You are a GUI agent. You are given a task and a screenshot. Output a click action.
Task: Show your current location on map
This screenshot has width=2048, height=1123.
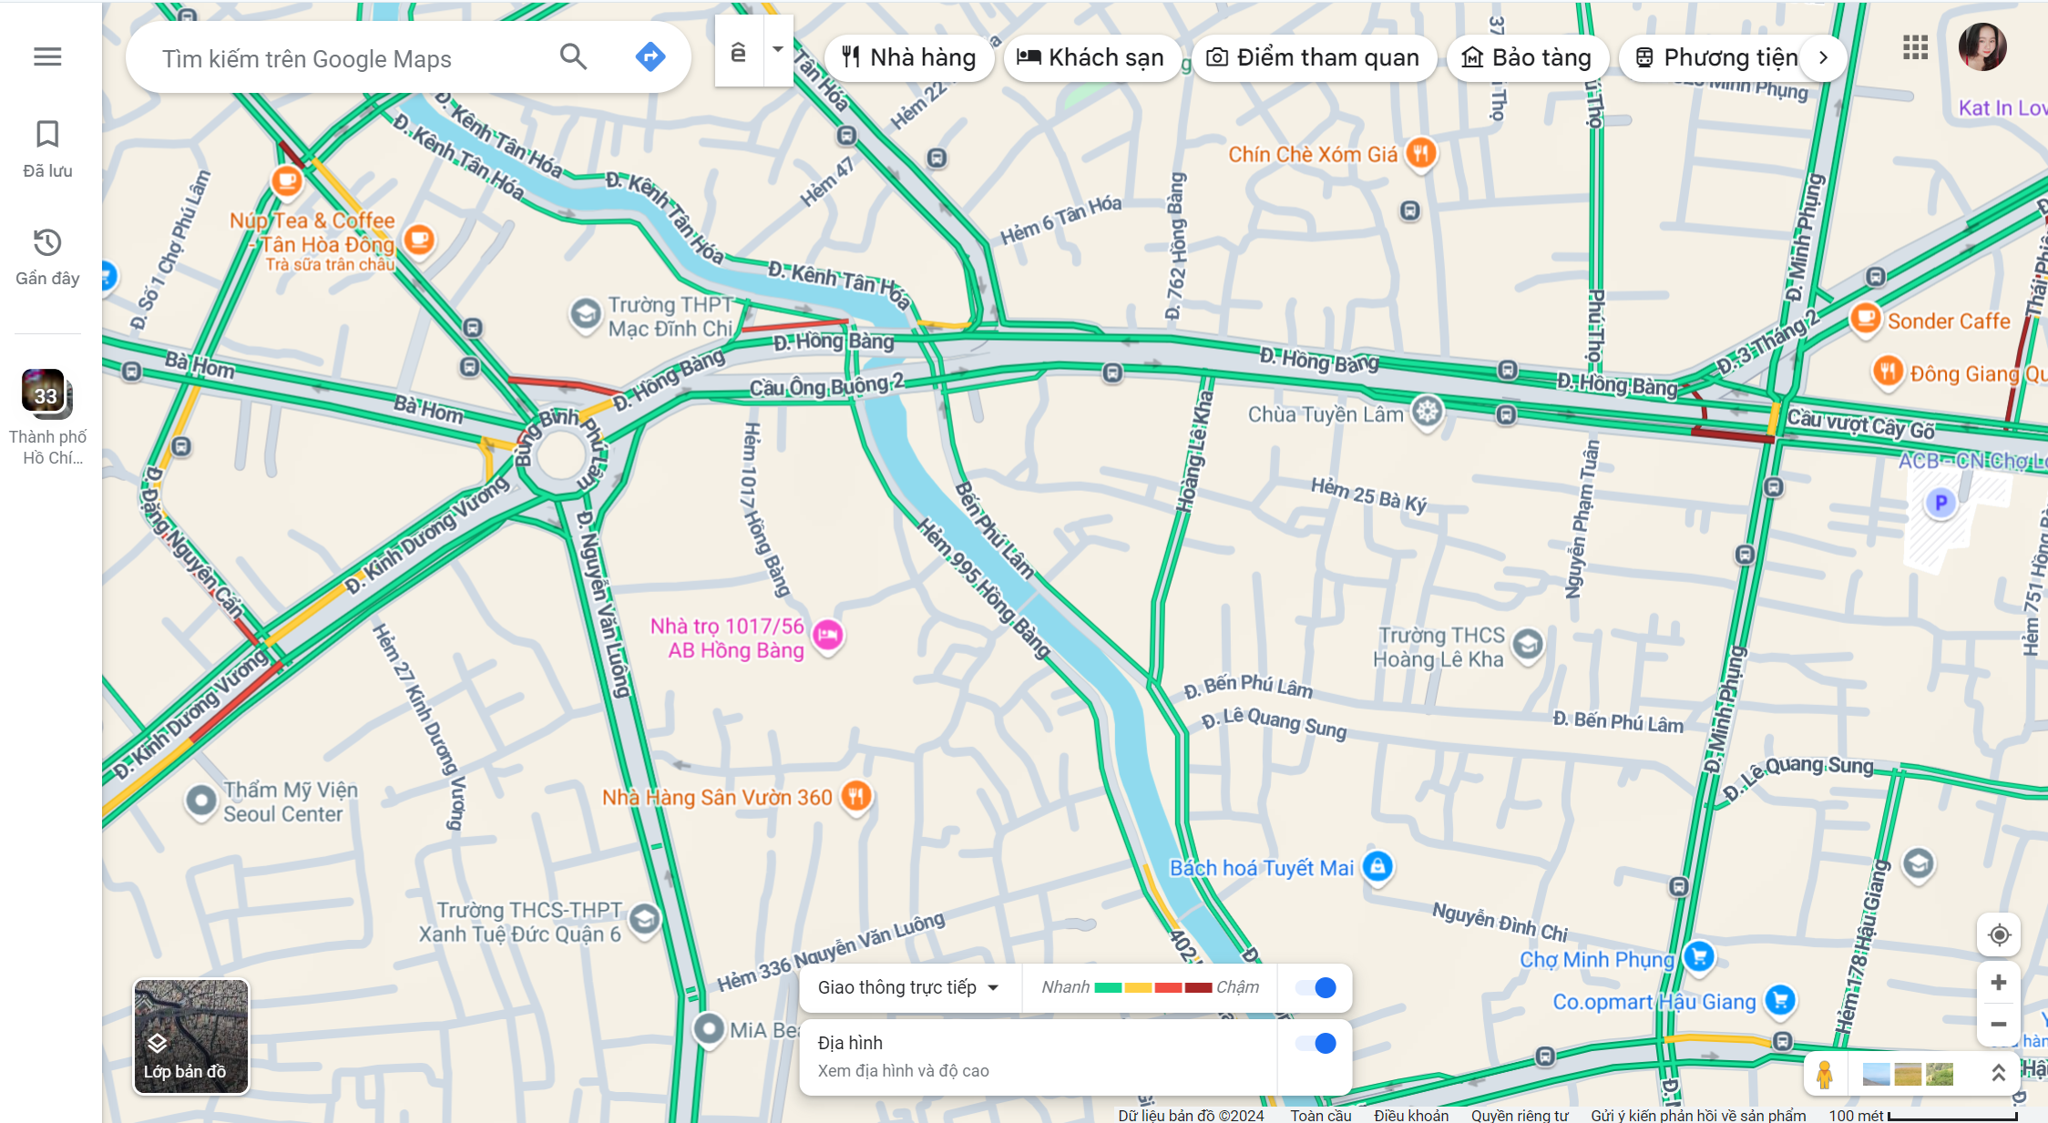tap(1998, 935)
